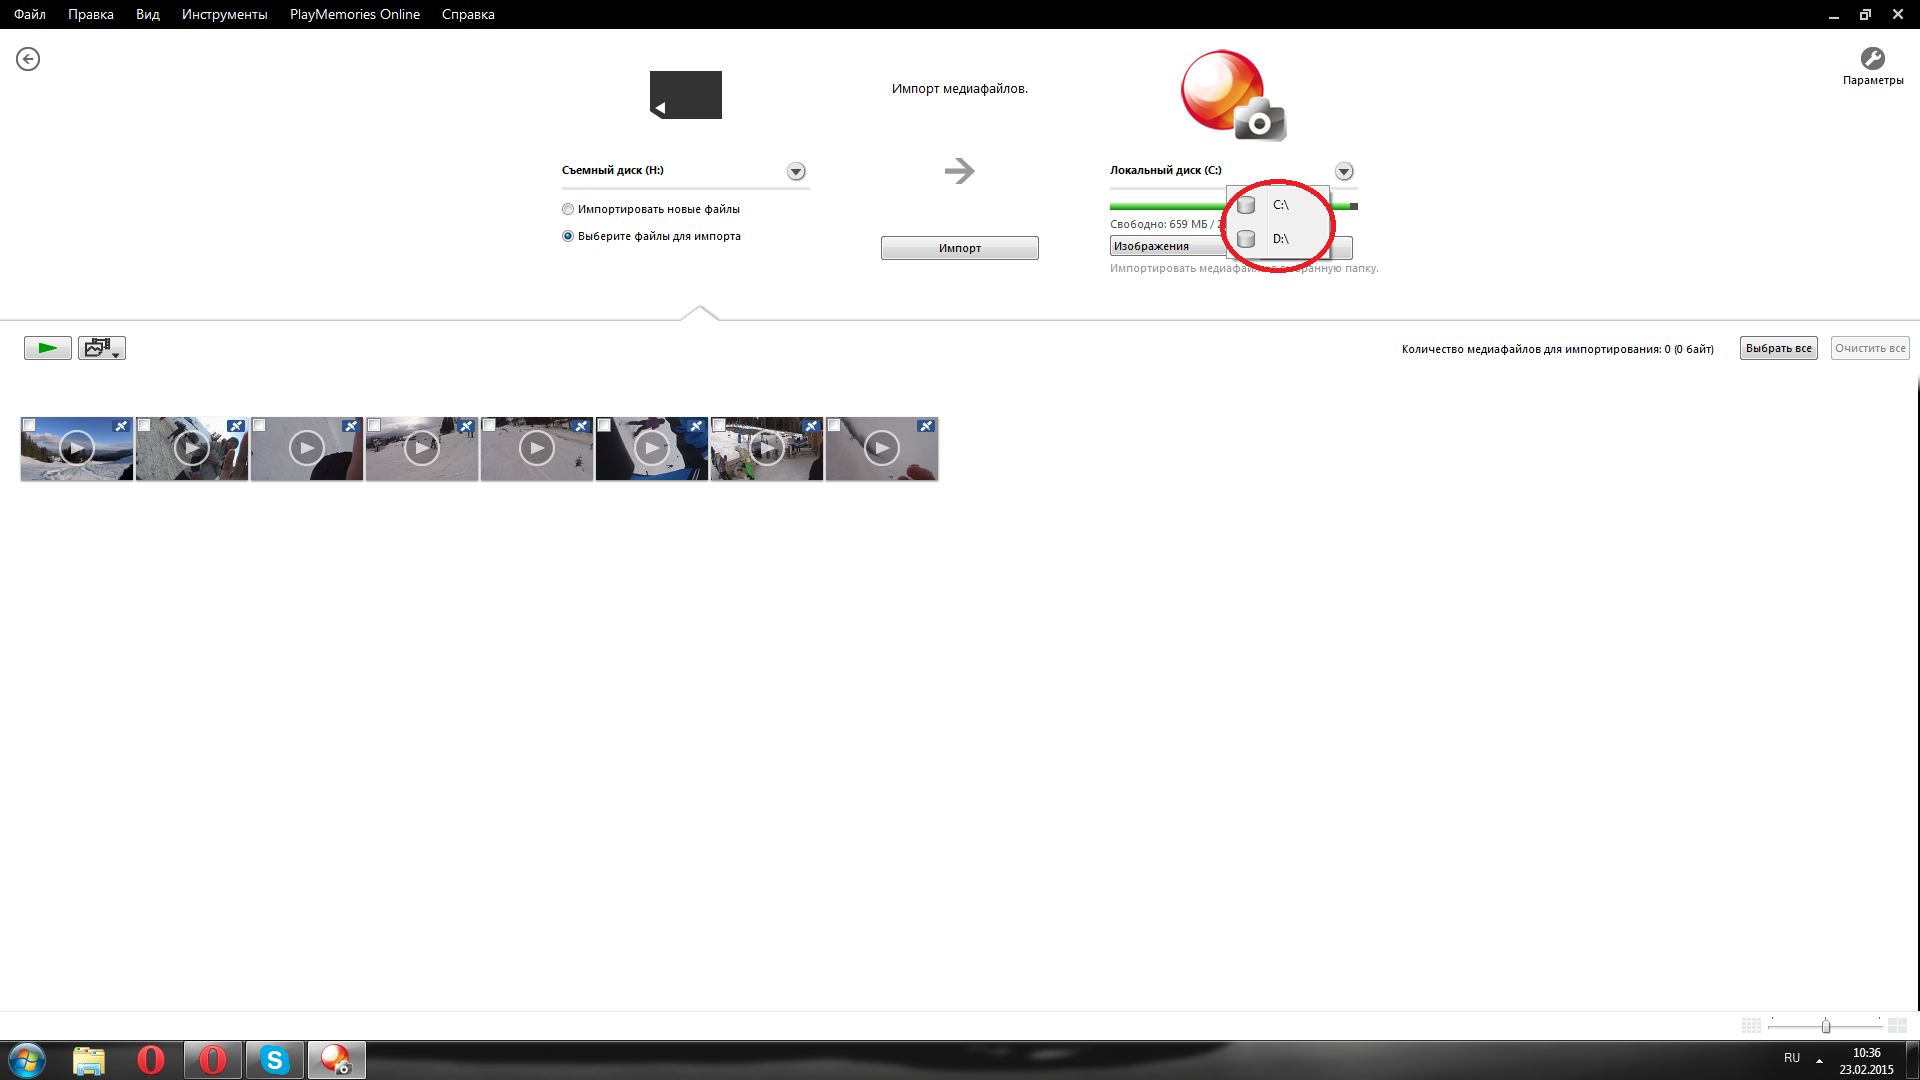1920x1080 pixels.
Task: Expand the removable disk (H:) dropdown
Action: pyautogui.click(x=796, y=172)
